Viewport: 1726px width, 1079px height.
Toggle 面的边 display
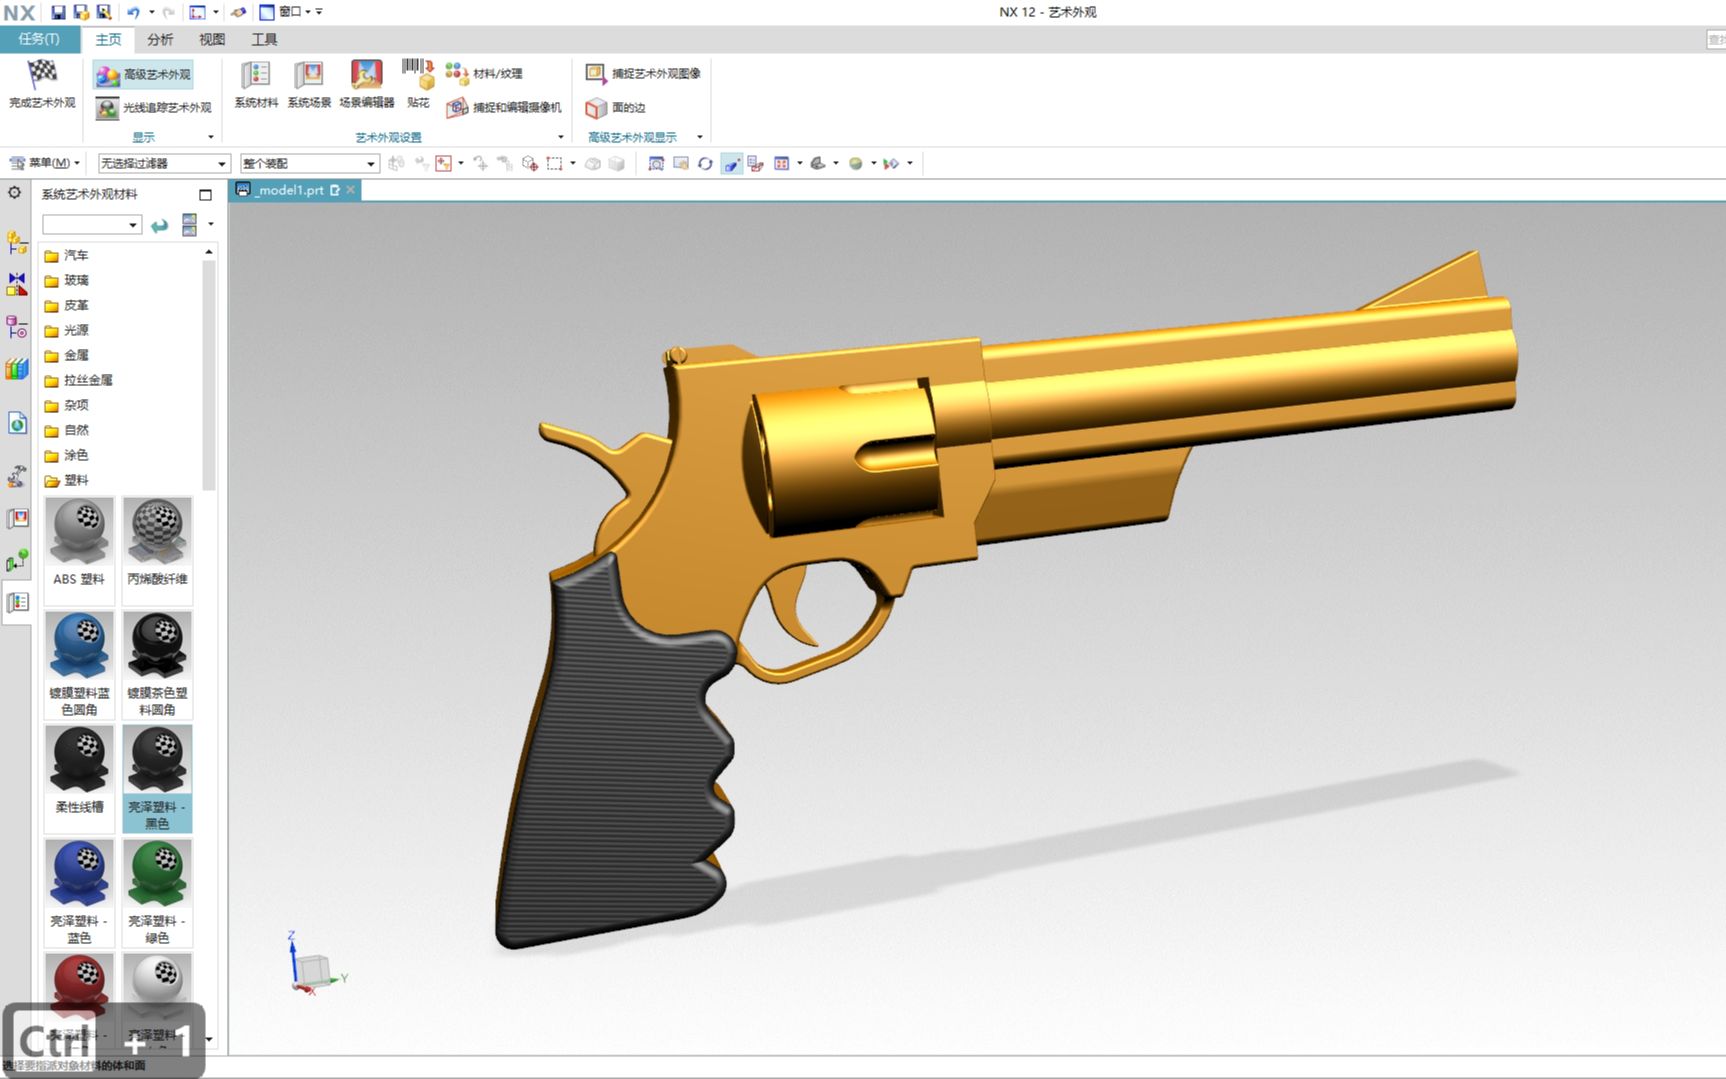click(616, 107)
